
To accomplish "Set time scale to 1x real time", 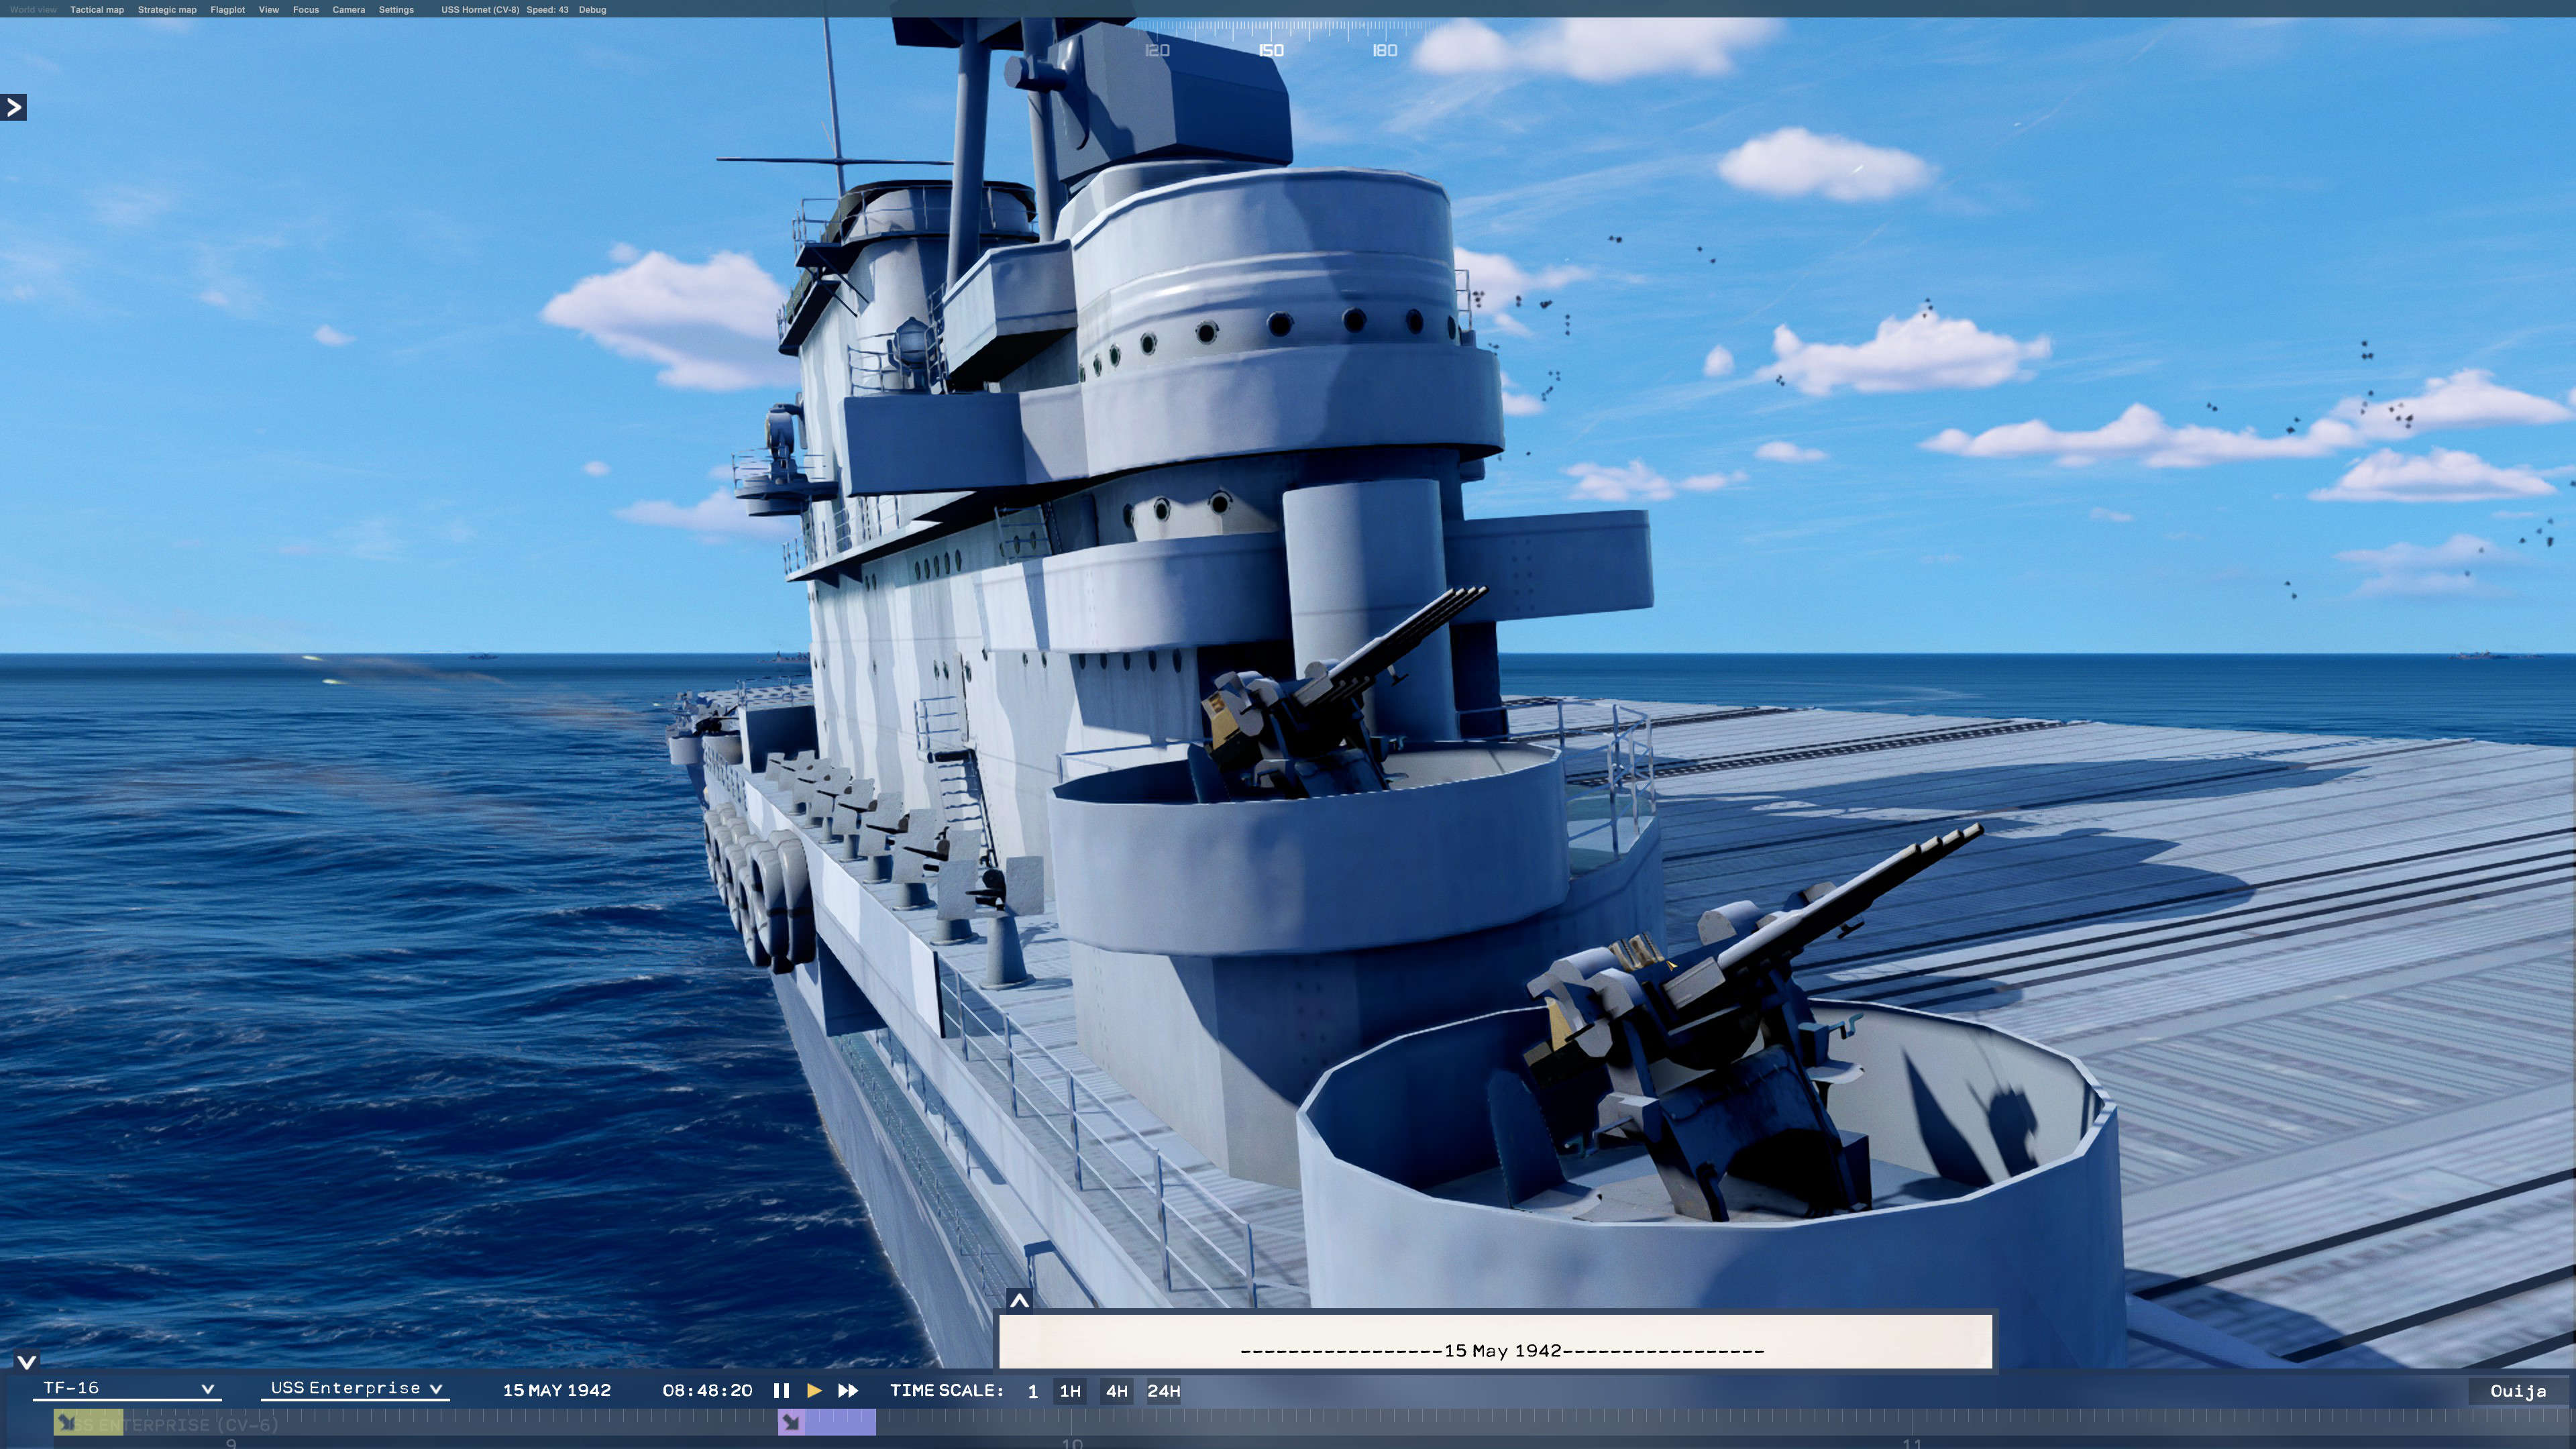I will coord(1032,1390).
